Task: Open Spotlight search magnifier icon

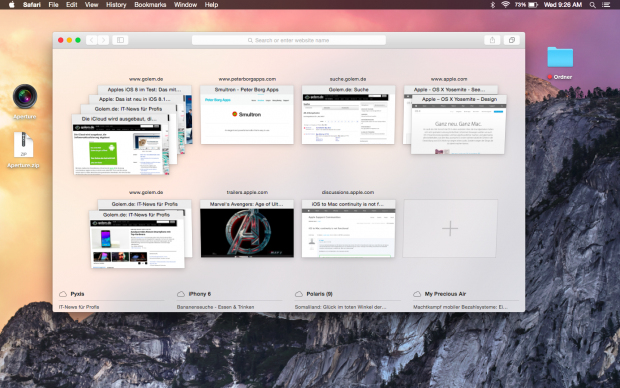Action: tap(592, 5)
